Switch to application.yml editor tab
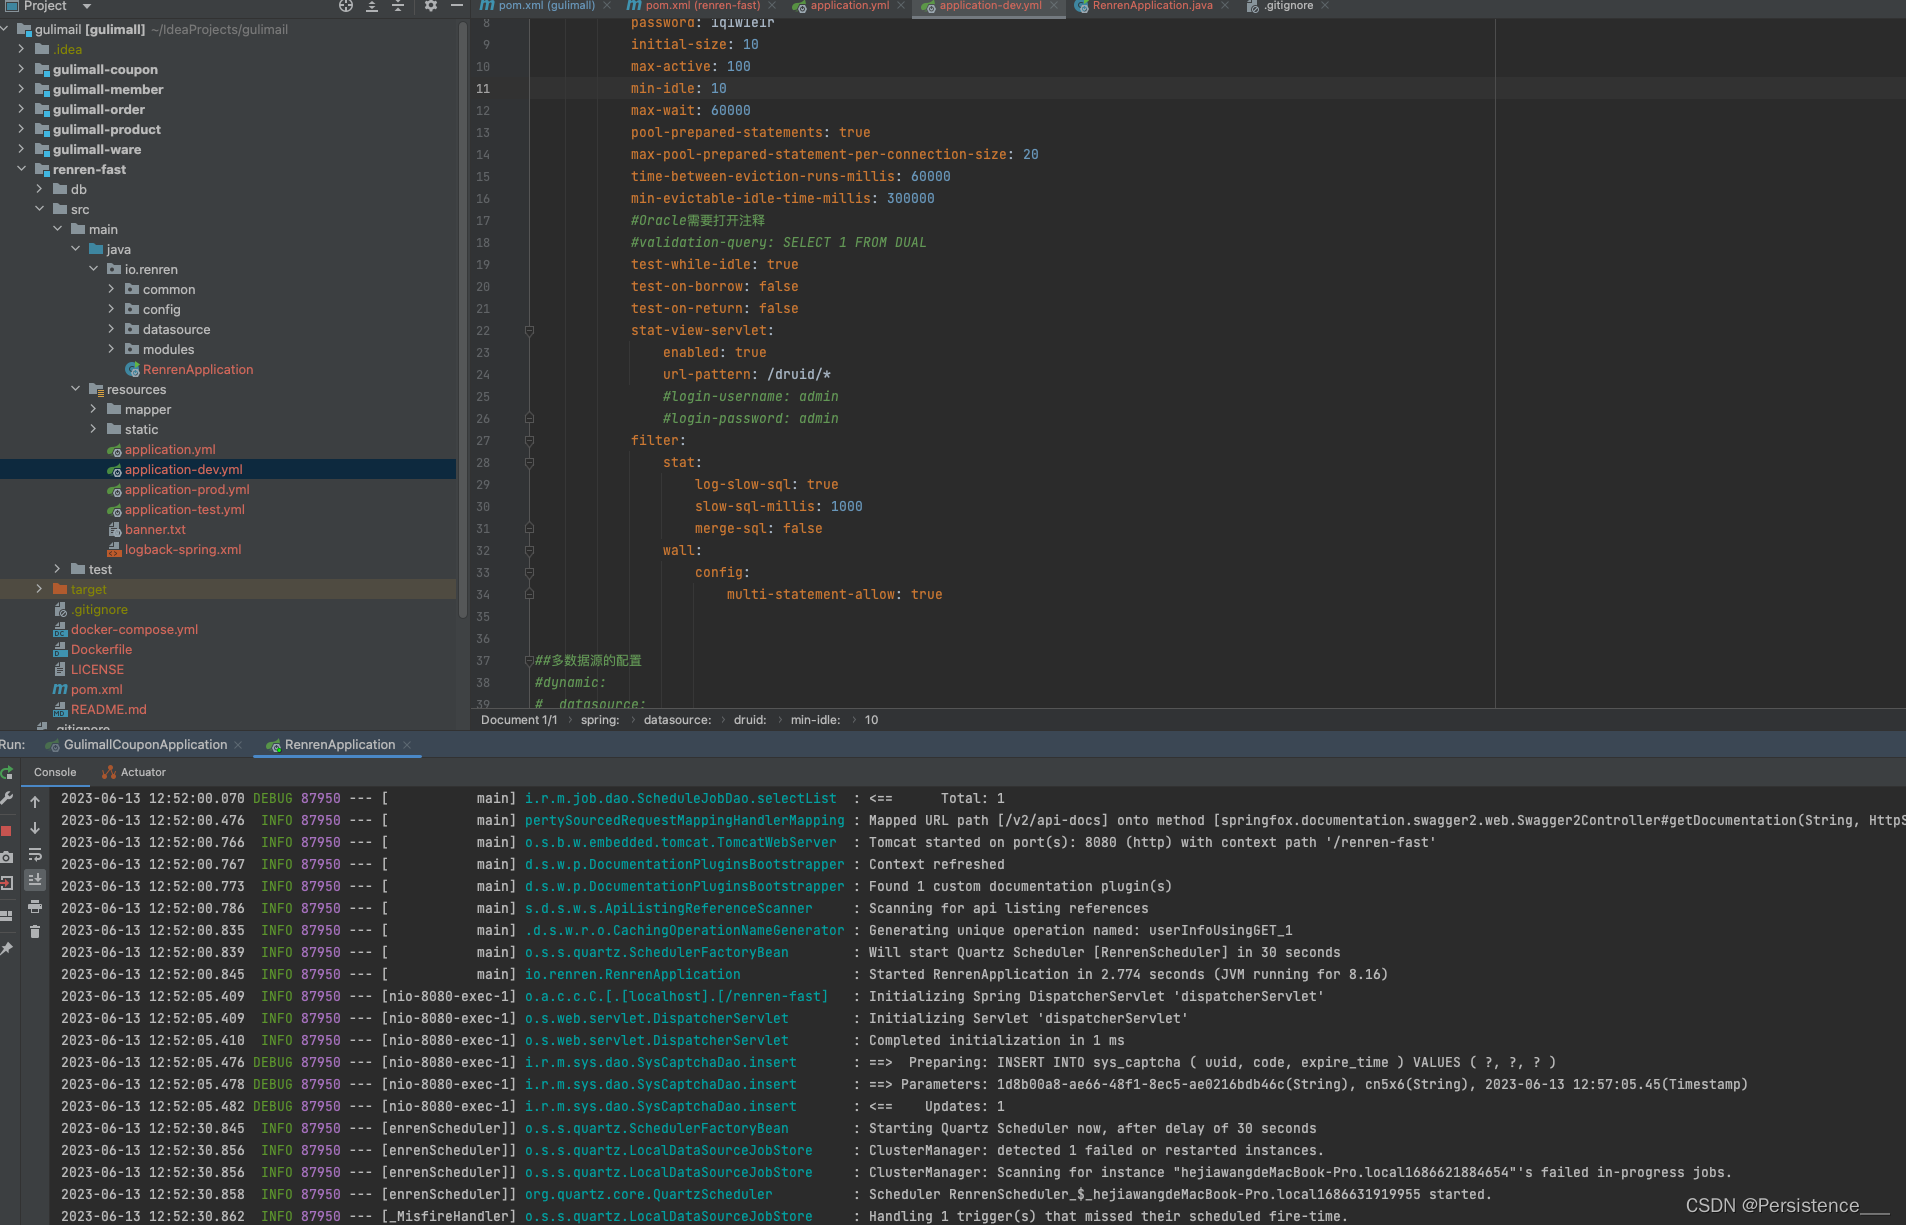The width and height of the screenshot is (1906, 1225). [x=849, y=6]
